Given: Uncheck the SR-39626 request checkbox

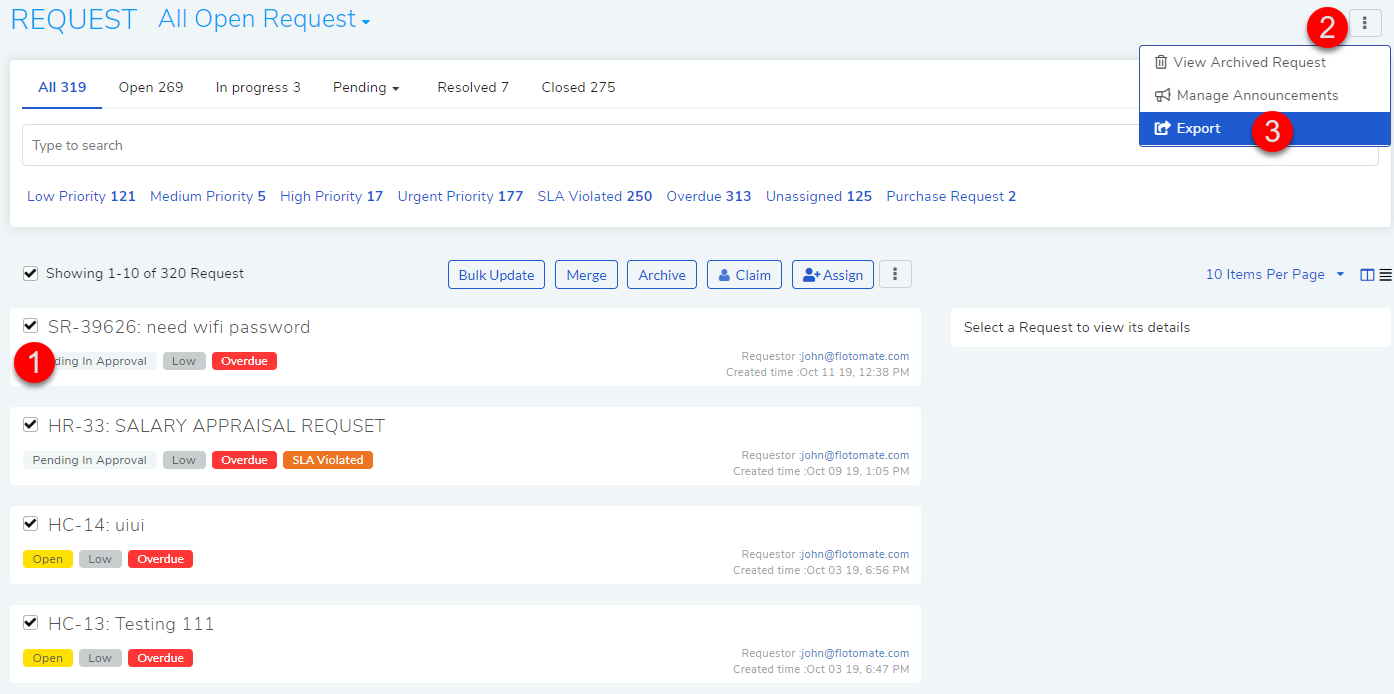Looking at the screenshot, I should (x=30, y=325).
